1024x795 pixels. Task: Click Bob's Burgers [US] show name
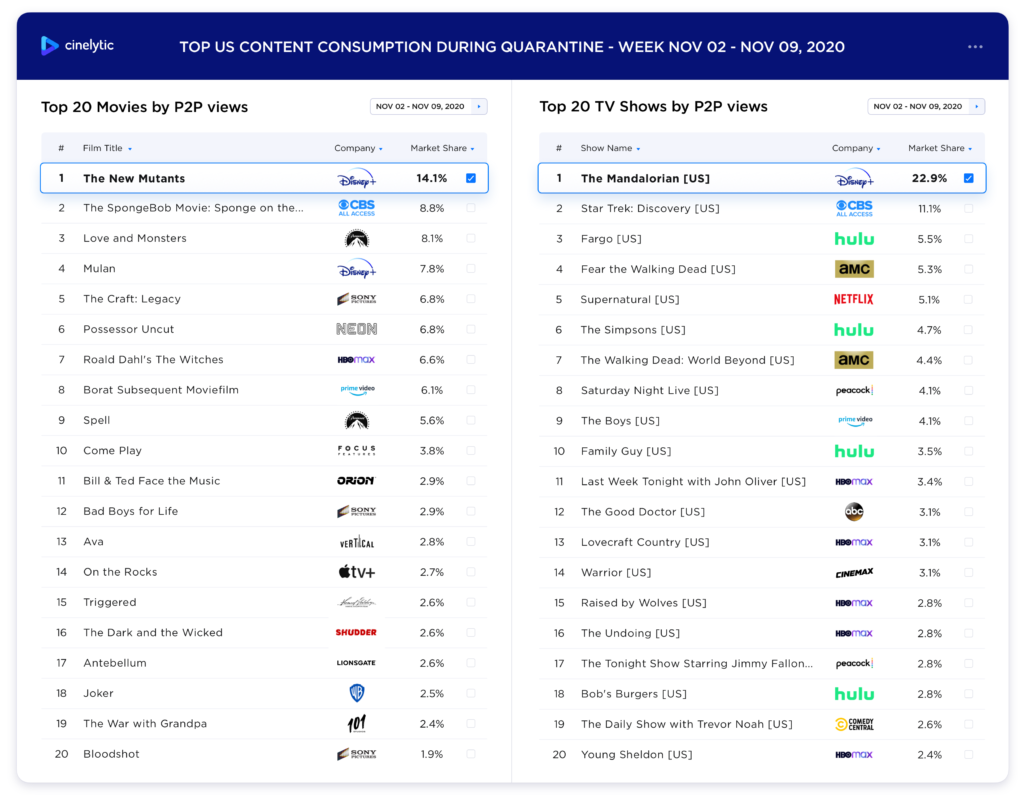[633, 694]
